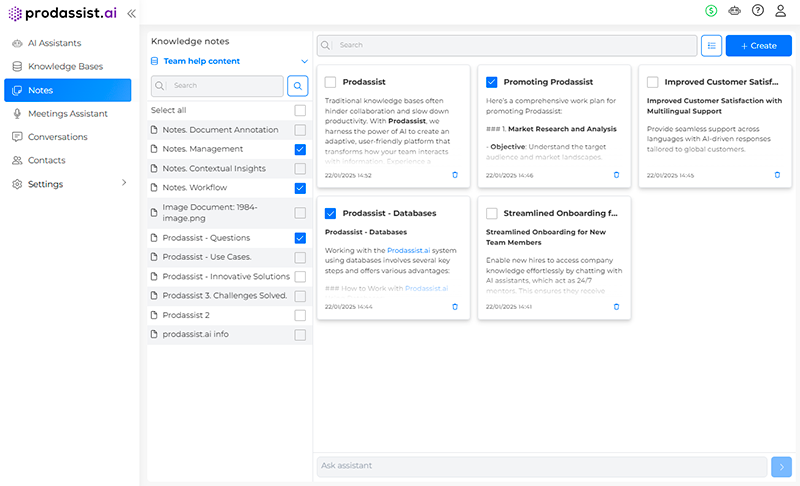This screenshot has width=800, height=486.
Task: Delete the Promoting Prodassist note via trash icon
Action: (x=616, y=175)
